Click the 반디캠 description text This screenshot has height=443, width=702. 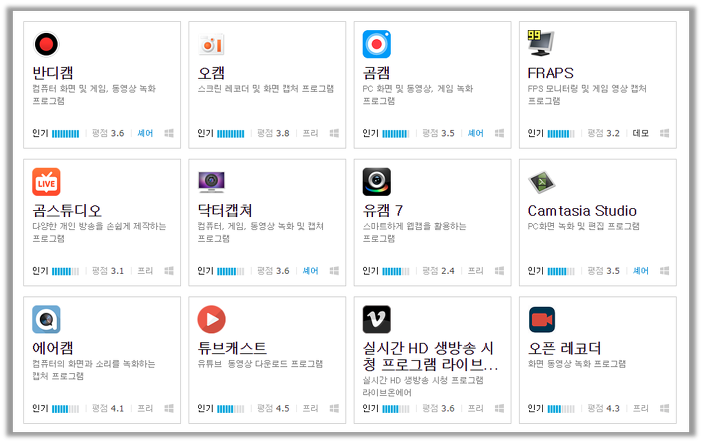[x=94, y=95]
